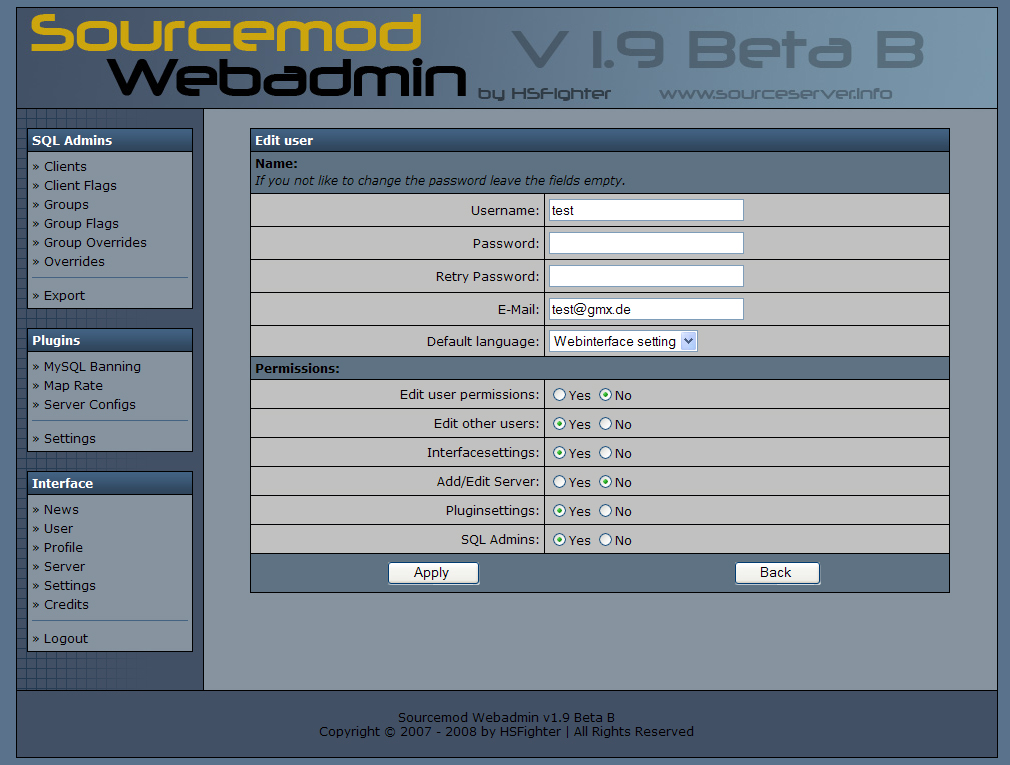Open the Overrides link under SQL Admins

click(74, 261)
